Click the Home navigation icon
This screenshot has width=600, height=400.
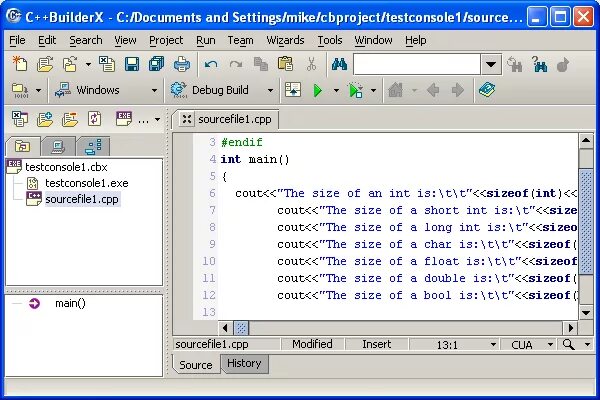click(x=396, y=90)
